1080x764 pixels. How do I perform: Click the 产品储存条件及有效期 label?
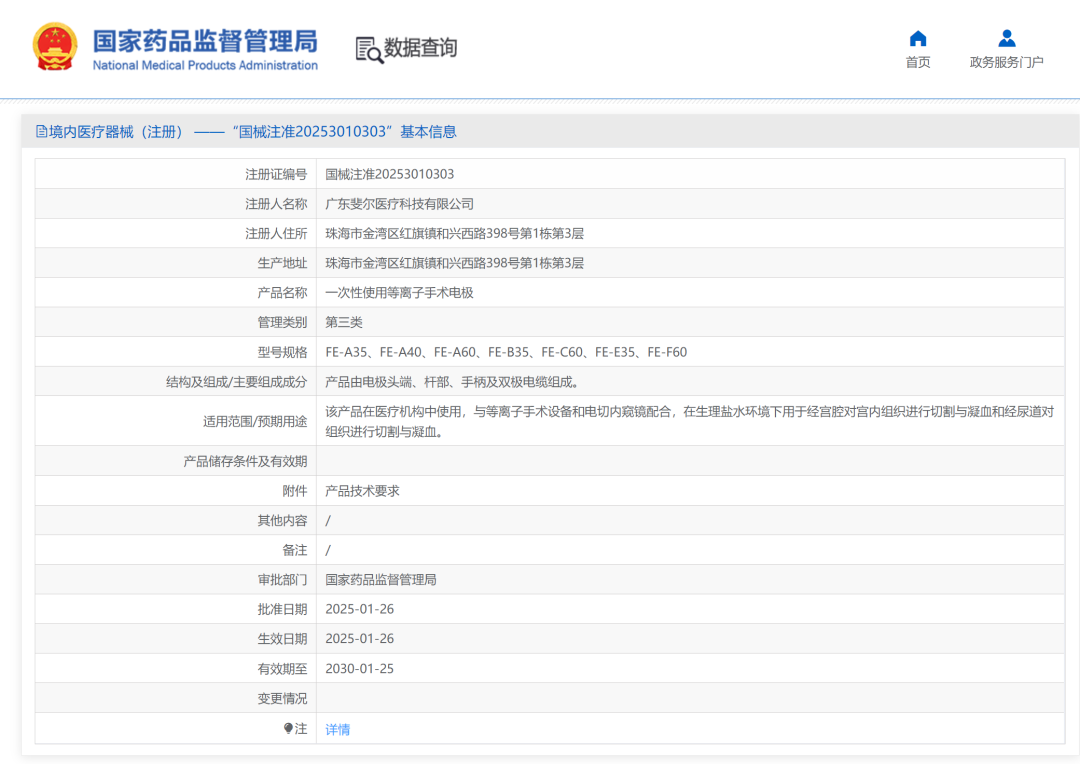(x=245, y=462)
